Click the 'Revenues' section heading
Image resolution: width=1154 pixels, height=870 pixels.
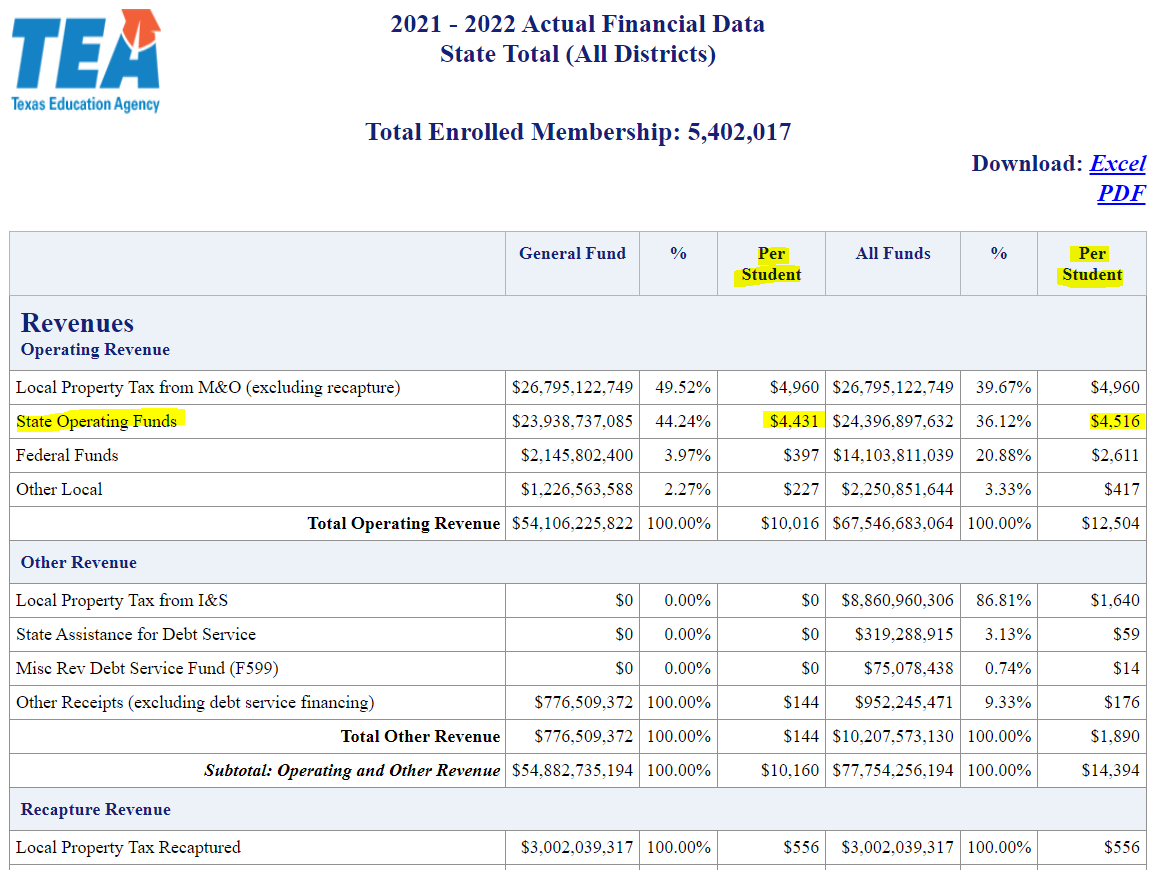pyautogui.click(x=77, y=323)
